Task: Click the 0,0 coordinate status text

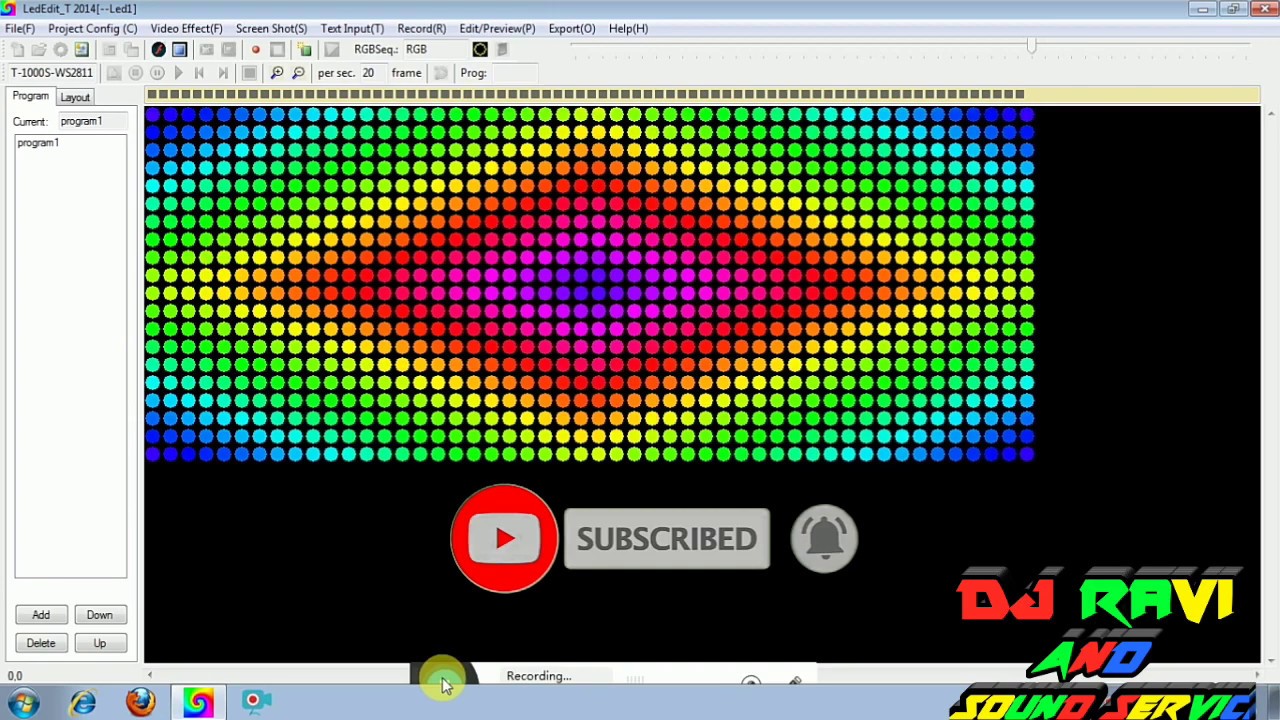Action: [x=15, y=676]
